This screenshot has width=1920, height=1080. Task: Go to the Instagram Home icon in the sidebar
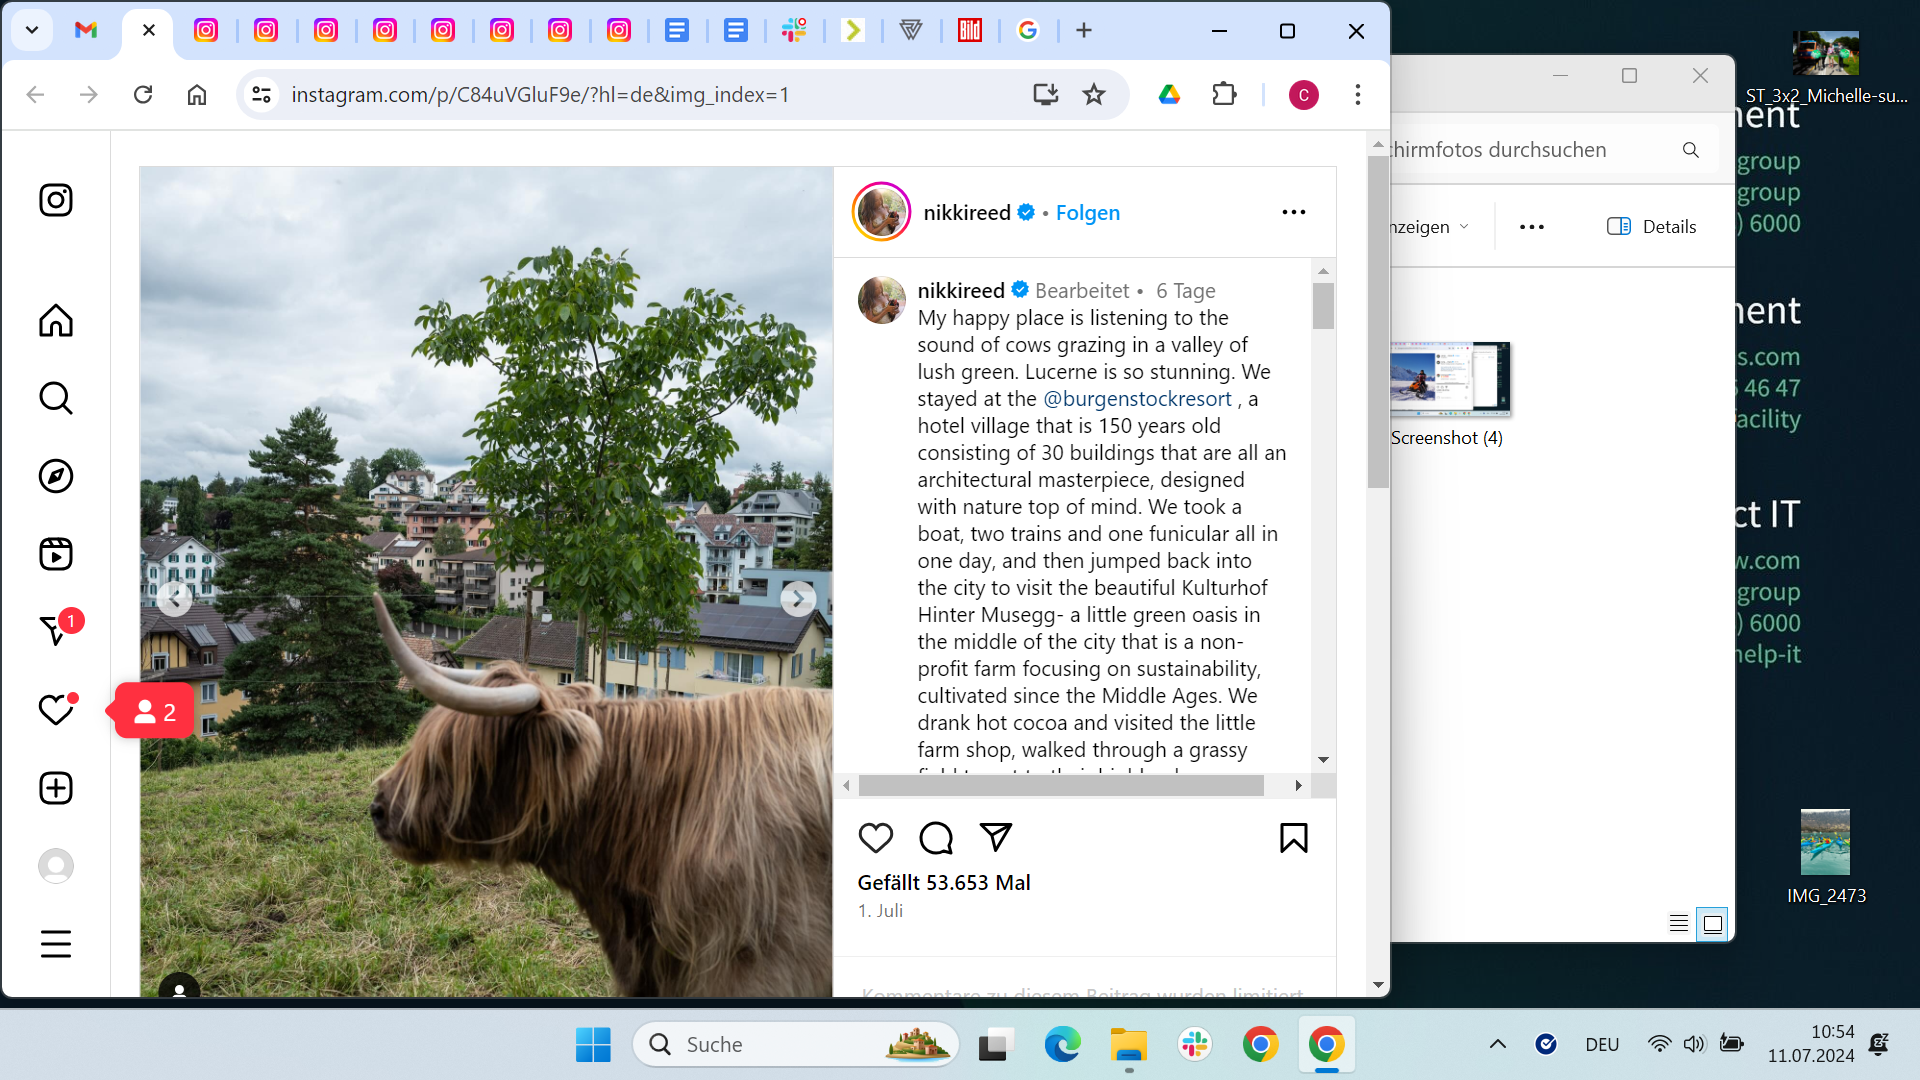pyautogui.click(x=56, y=321)
